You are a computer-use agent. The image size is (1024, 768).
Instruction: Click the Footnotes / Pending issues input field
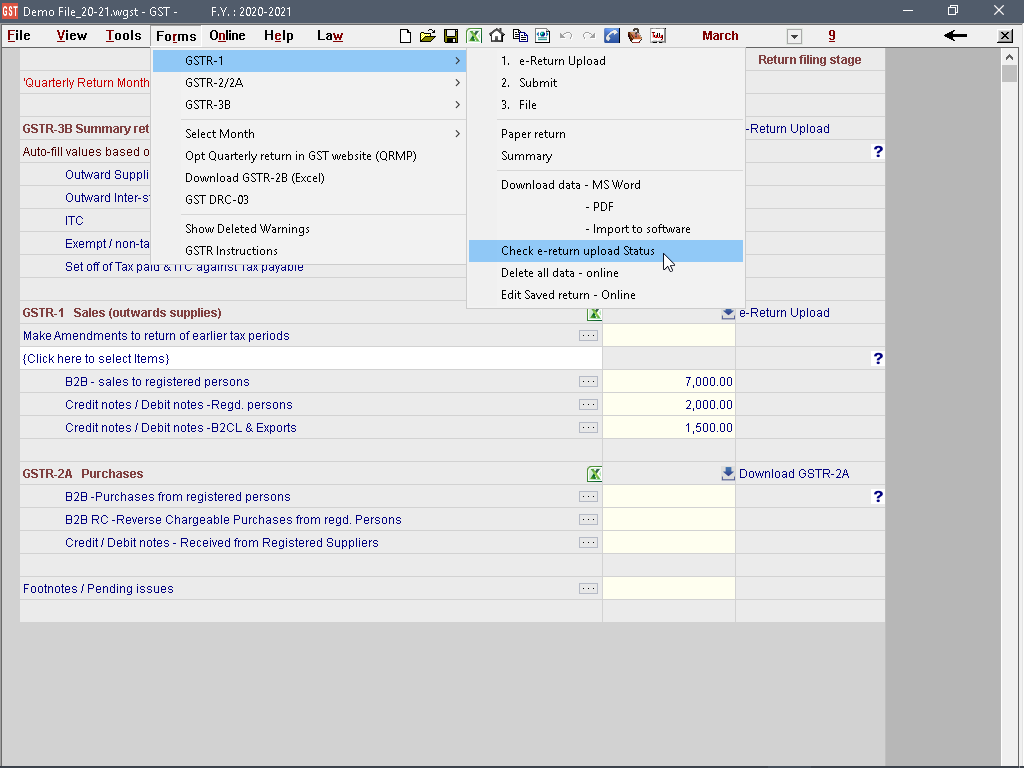point(668,589)
